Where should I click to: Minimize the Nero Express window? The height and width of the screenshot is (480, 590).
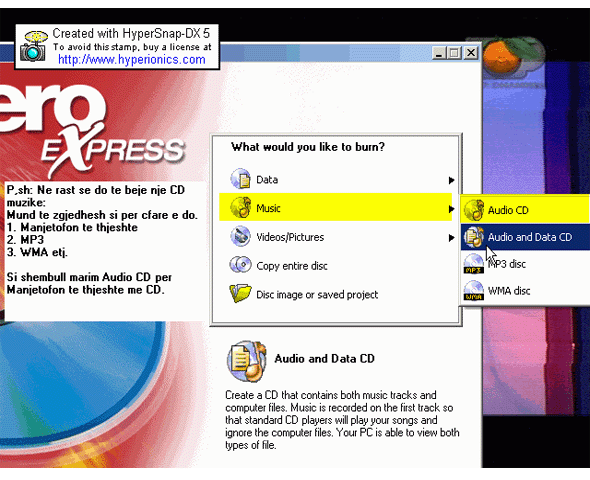coord(438,53)
